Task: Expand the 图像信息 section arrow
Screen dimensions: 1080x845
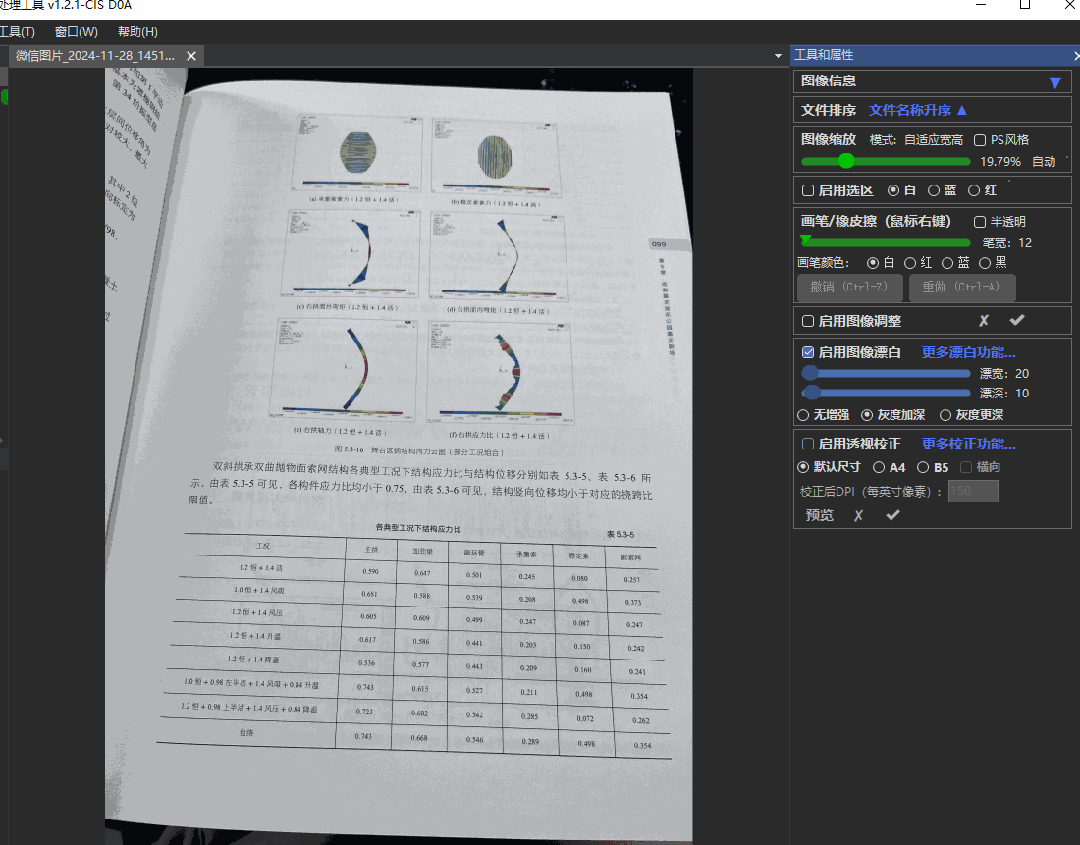Action: [x=1055, y=83]
